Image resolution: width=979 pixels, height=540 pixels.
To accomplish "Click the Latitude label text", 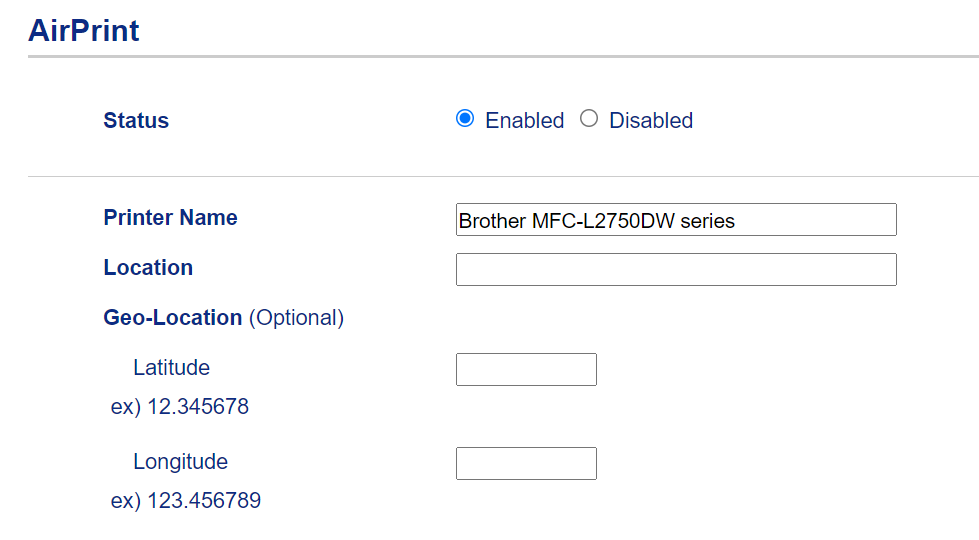I will point(171,368).
